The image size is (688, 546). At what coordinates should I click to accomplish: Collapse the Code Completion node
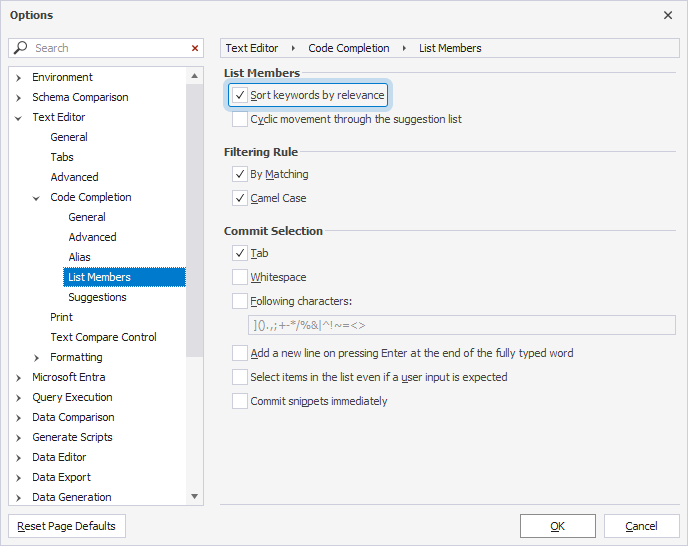click(37, 197)
